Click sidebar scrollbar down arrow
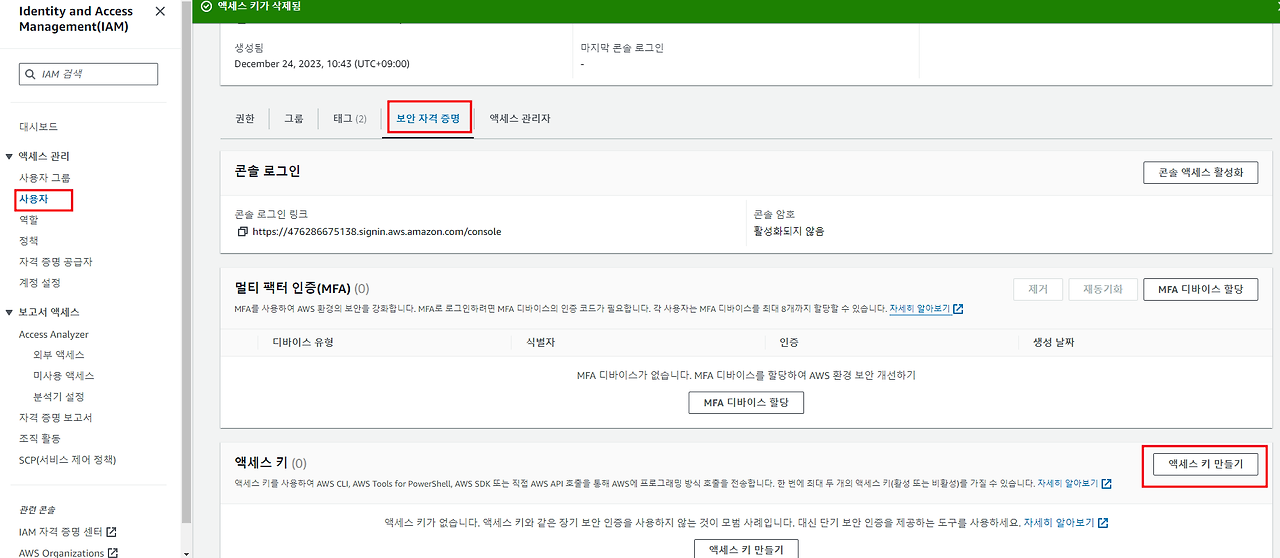The image size is (1280, 558). [186, 552]
